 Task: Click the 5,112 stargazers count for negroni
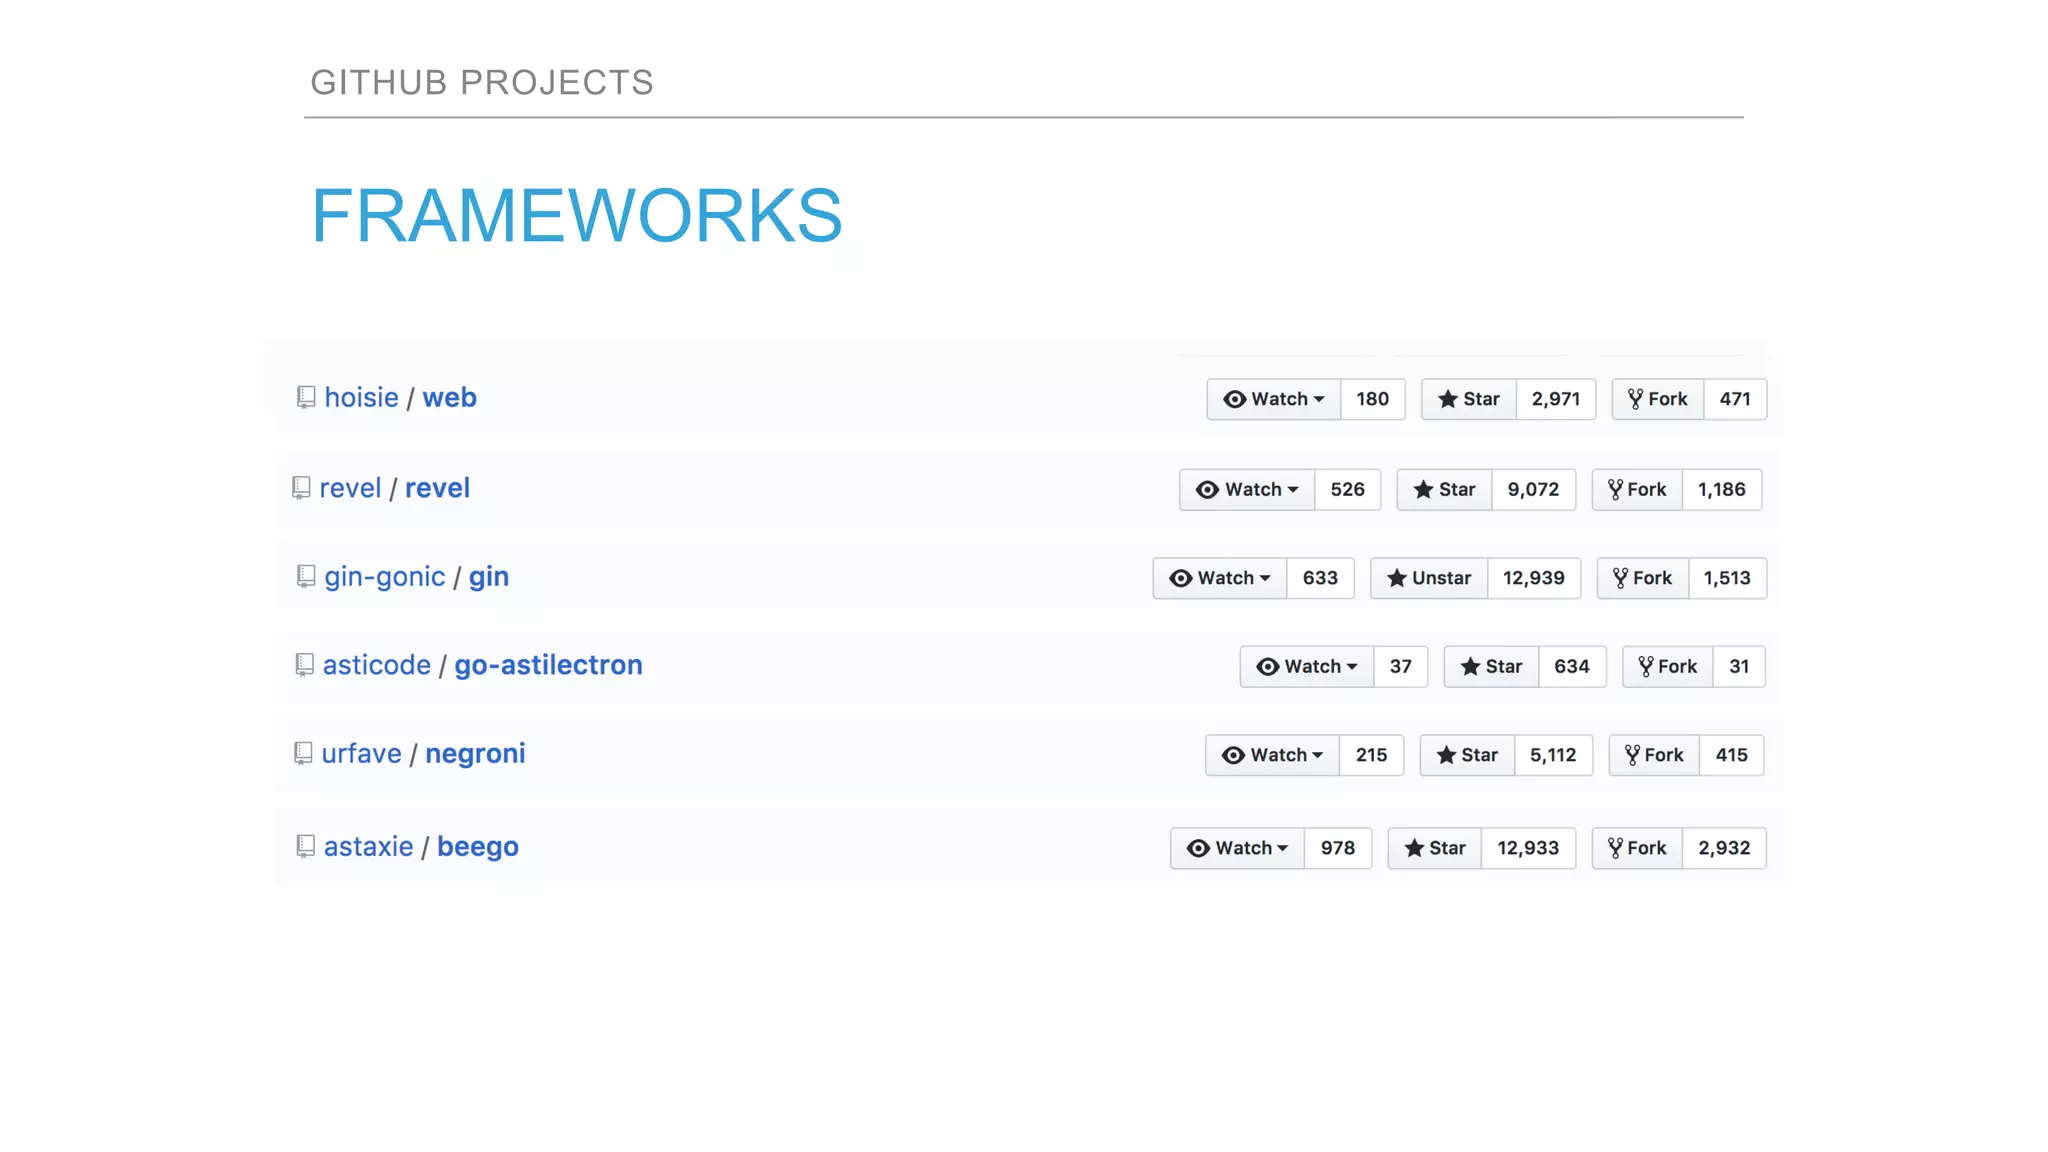(1552, 755)
